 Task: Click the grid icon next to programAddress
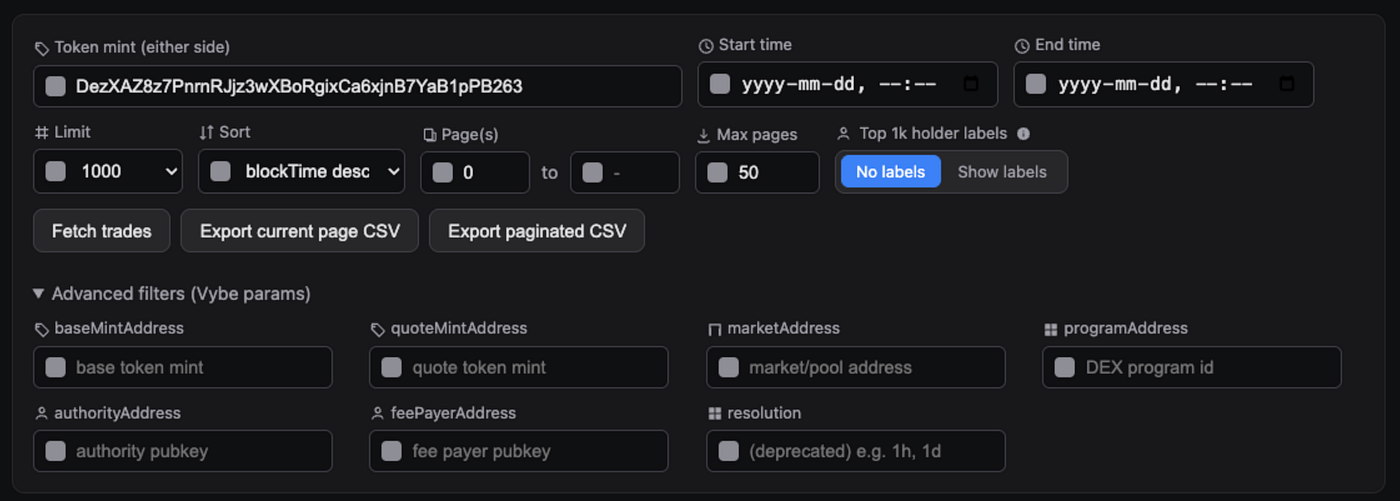pos(1050,329)
